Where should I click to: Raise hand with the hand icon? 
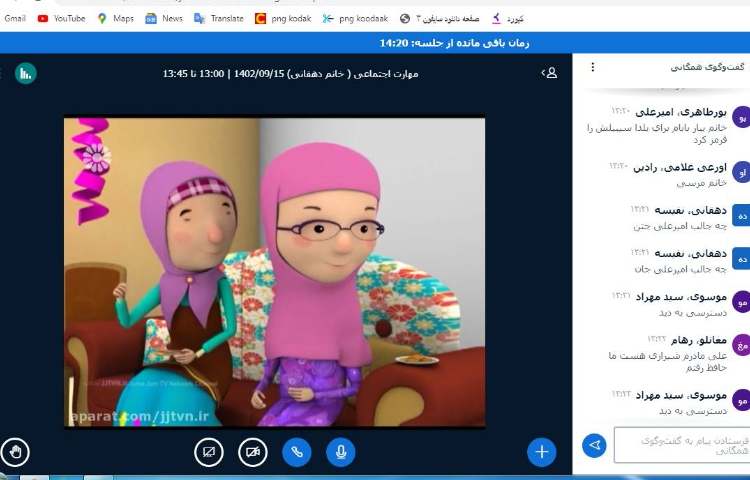pyautogui.click(x=15, y=452)
